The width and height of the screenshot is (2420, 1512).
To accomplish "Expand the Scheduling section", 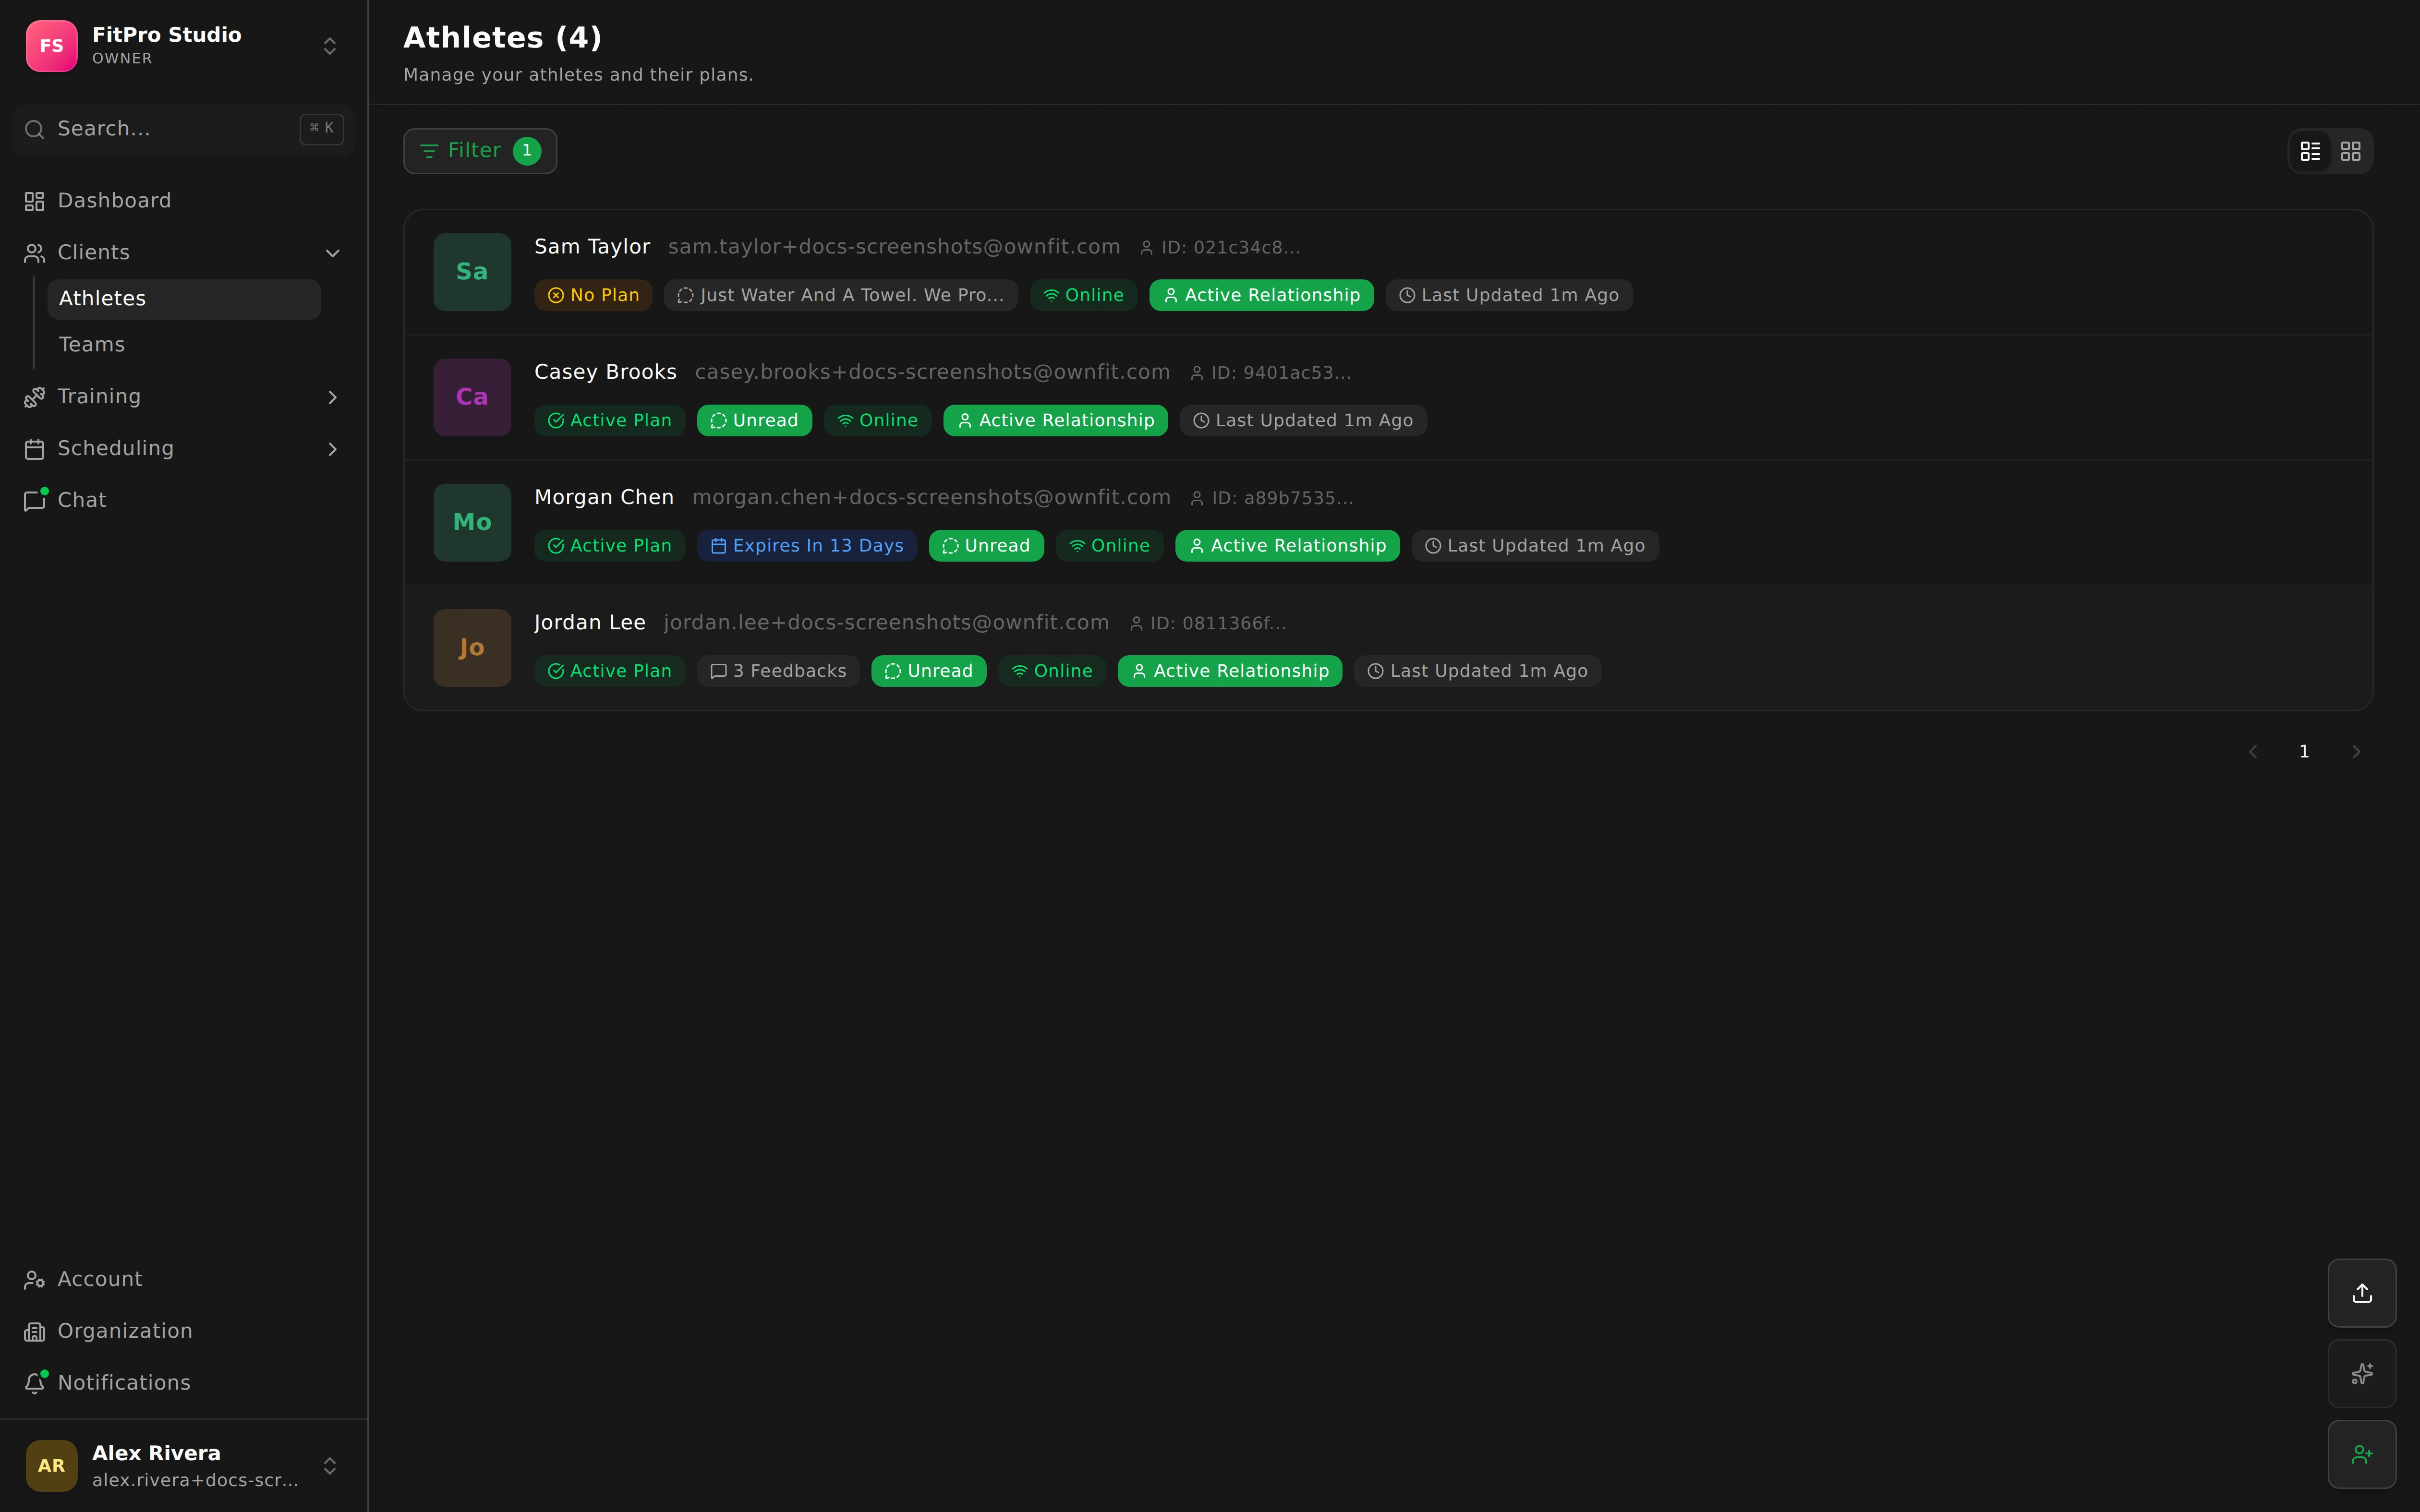I will (184, 449).
